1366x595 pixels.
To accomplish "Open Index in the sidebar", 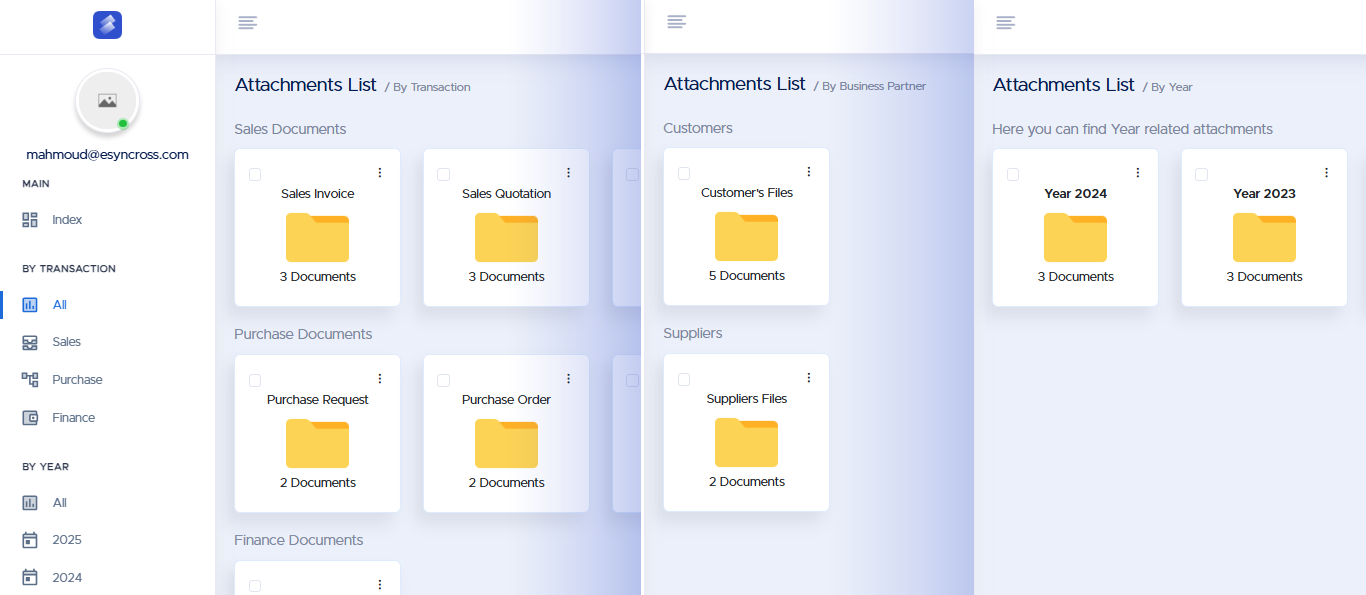I will [67, 220].
